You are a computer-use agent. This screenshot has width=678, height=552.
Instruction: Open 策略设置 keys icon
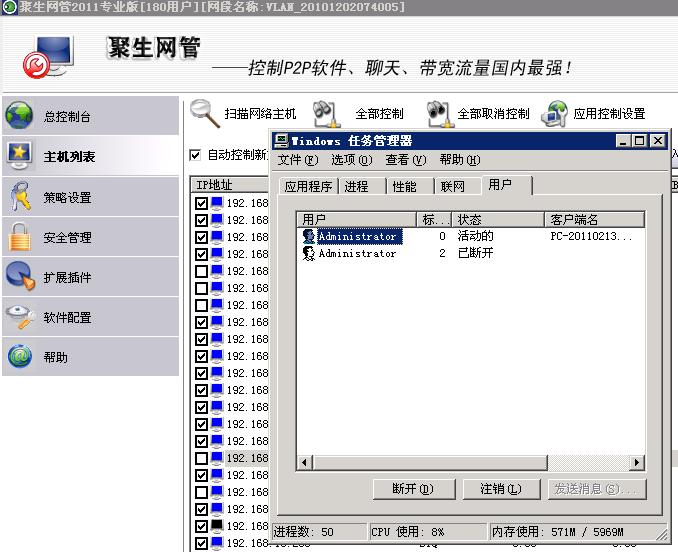coord(21,197)
